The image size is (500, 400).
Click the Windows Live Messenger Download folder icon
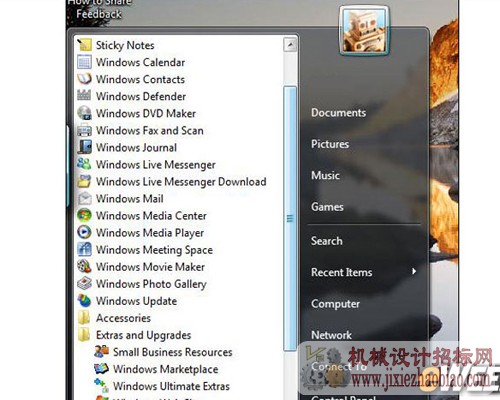click(x=84, y=181)
